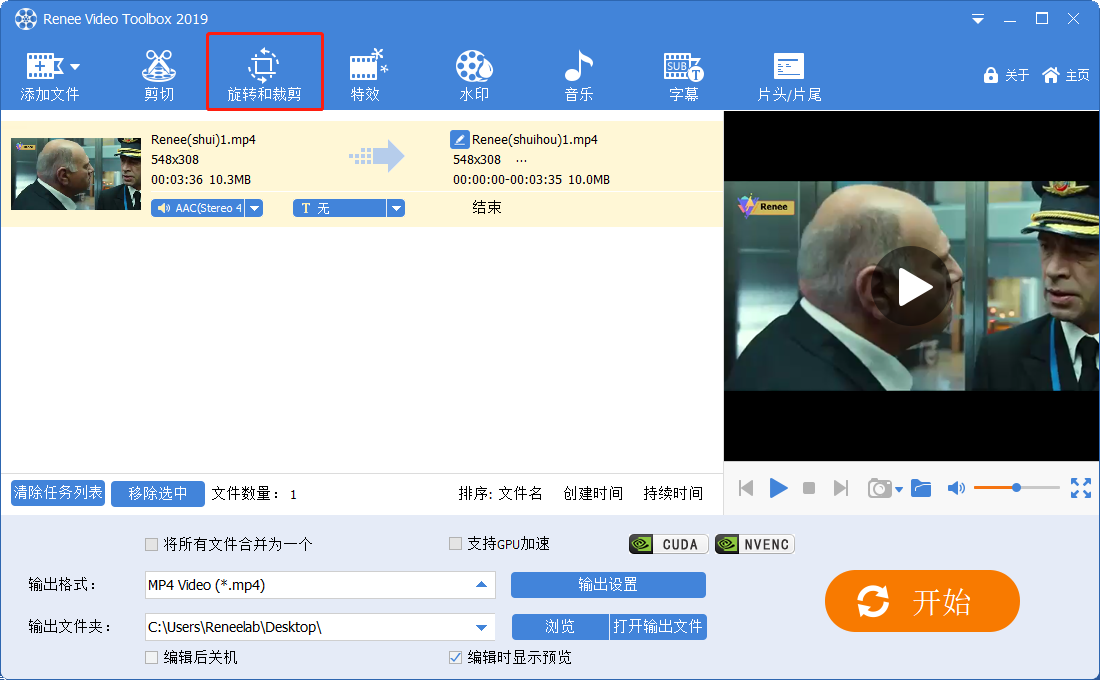Screen dimensions: 1100x680
Task: Click the Renee Video Toolbox film reel logo
Action: 26,19
